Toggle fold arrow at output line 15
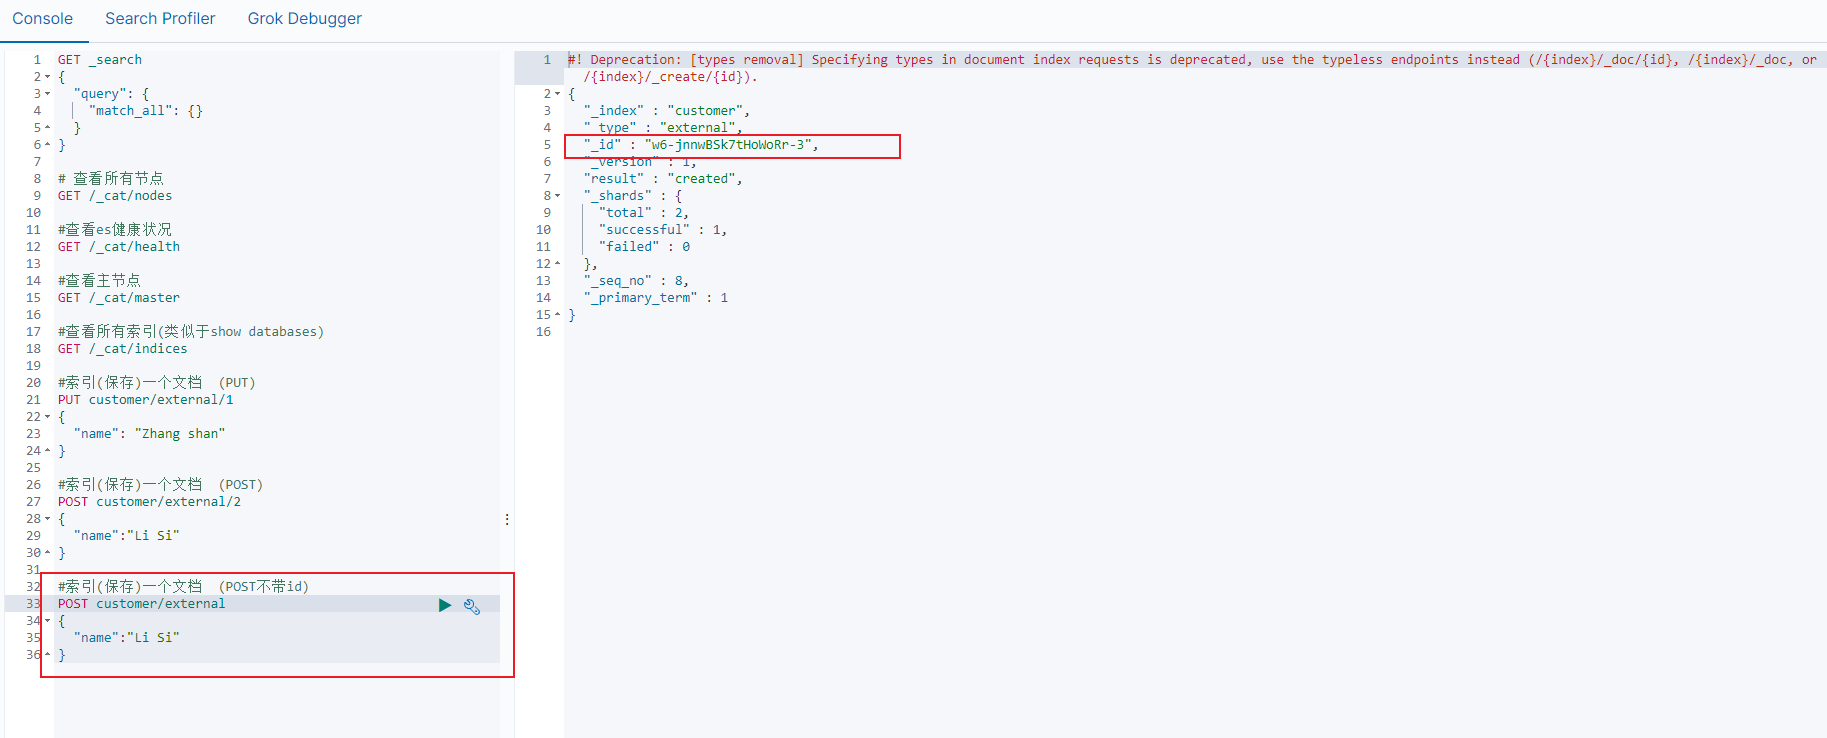Viewport: 1827px width, 738px height. 557,315
